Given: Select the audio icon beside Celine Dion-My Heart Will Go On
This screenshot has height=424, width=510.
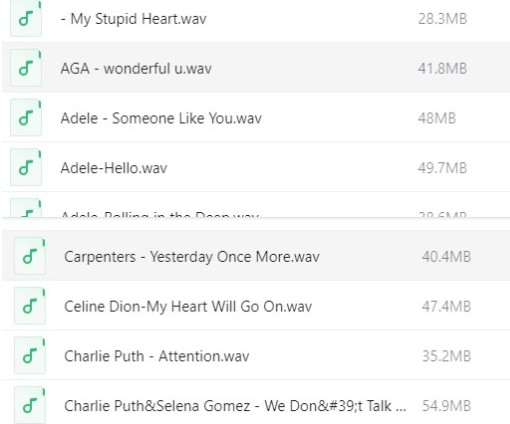Looking at the screenshot, I should [30, 306].
